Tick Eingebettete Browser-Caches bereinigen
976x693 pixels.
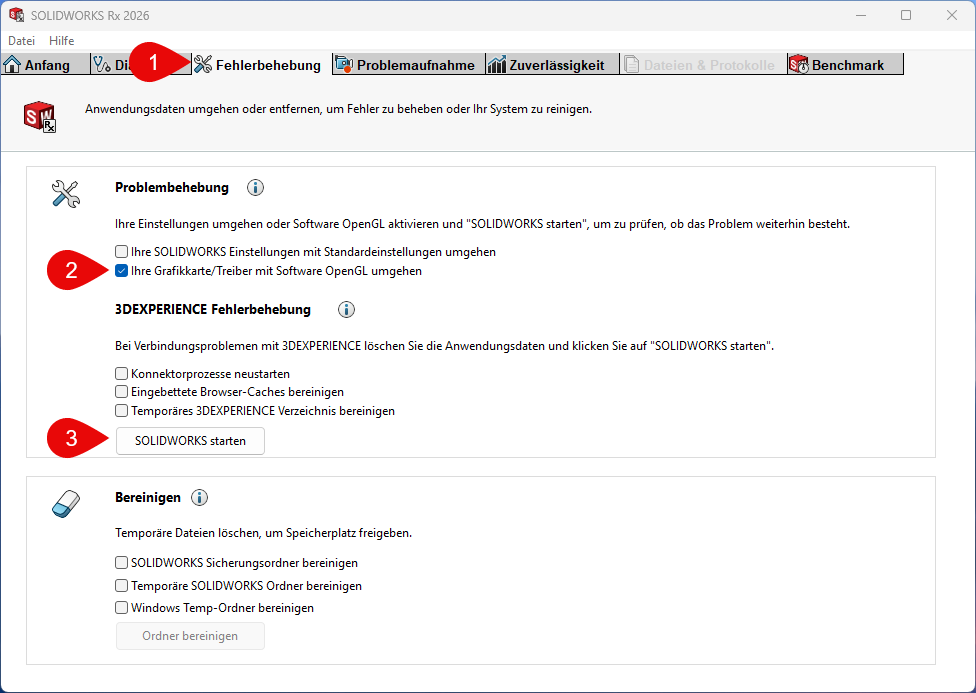122,392
